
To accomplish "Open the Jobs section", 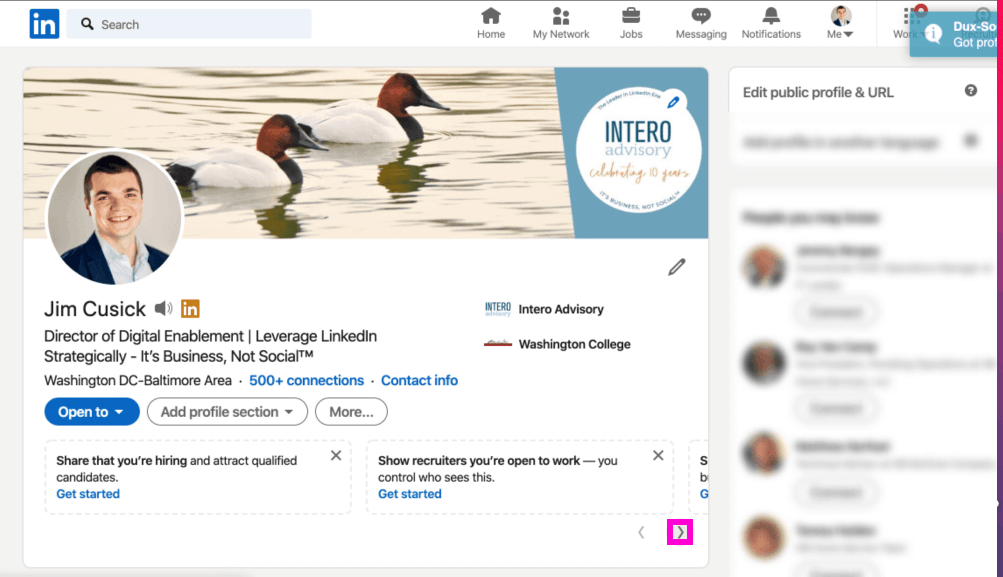I will click(x=630, y=23).
